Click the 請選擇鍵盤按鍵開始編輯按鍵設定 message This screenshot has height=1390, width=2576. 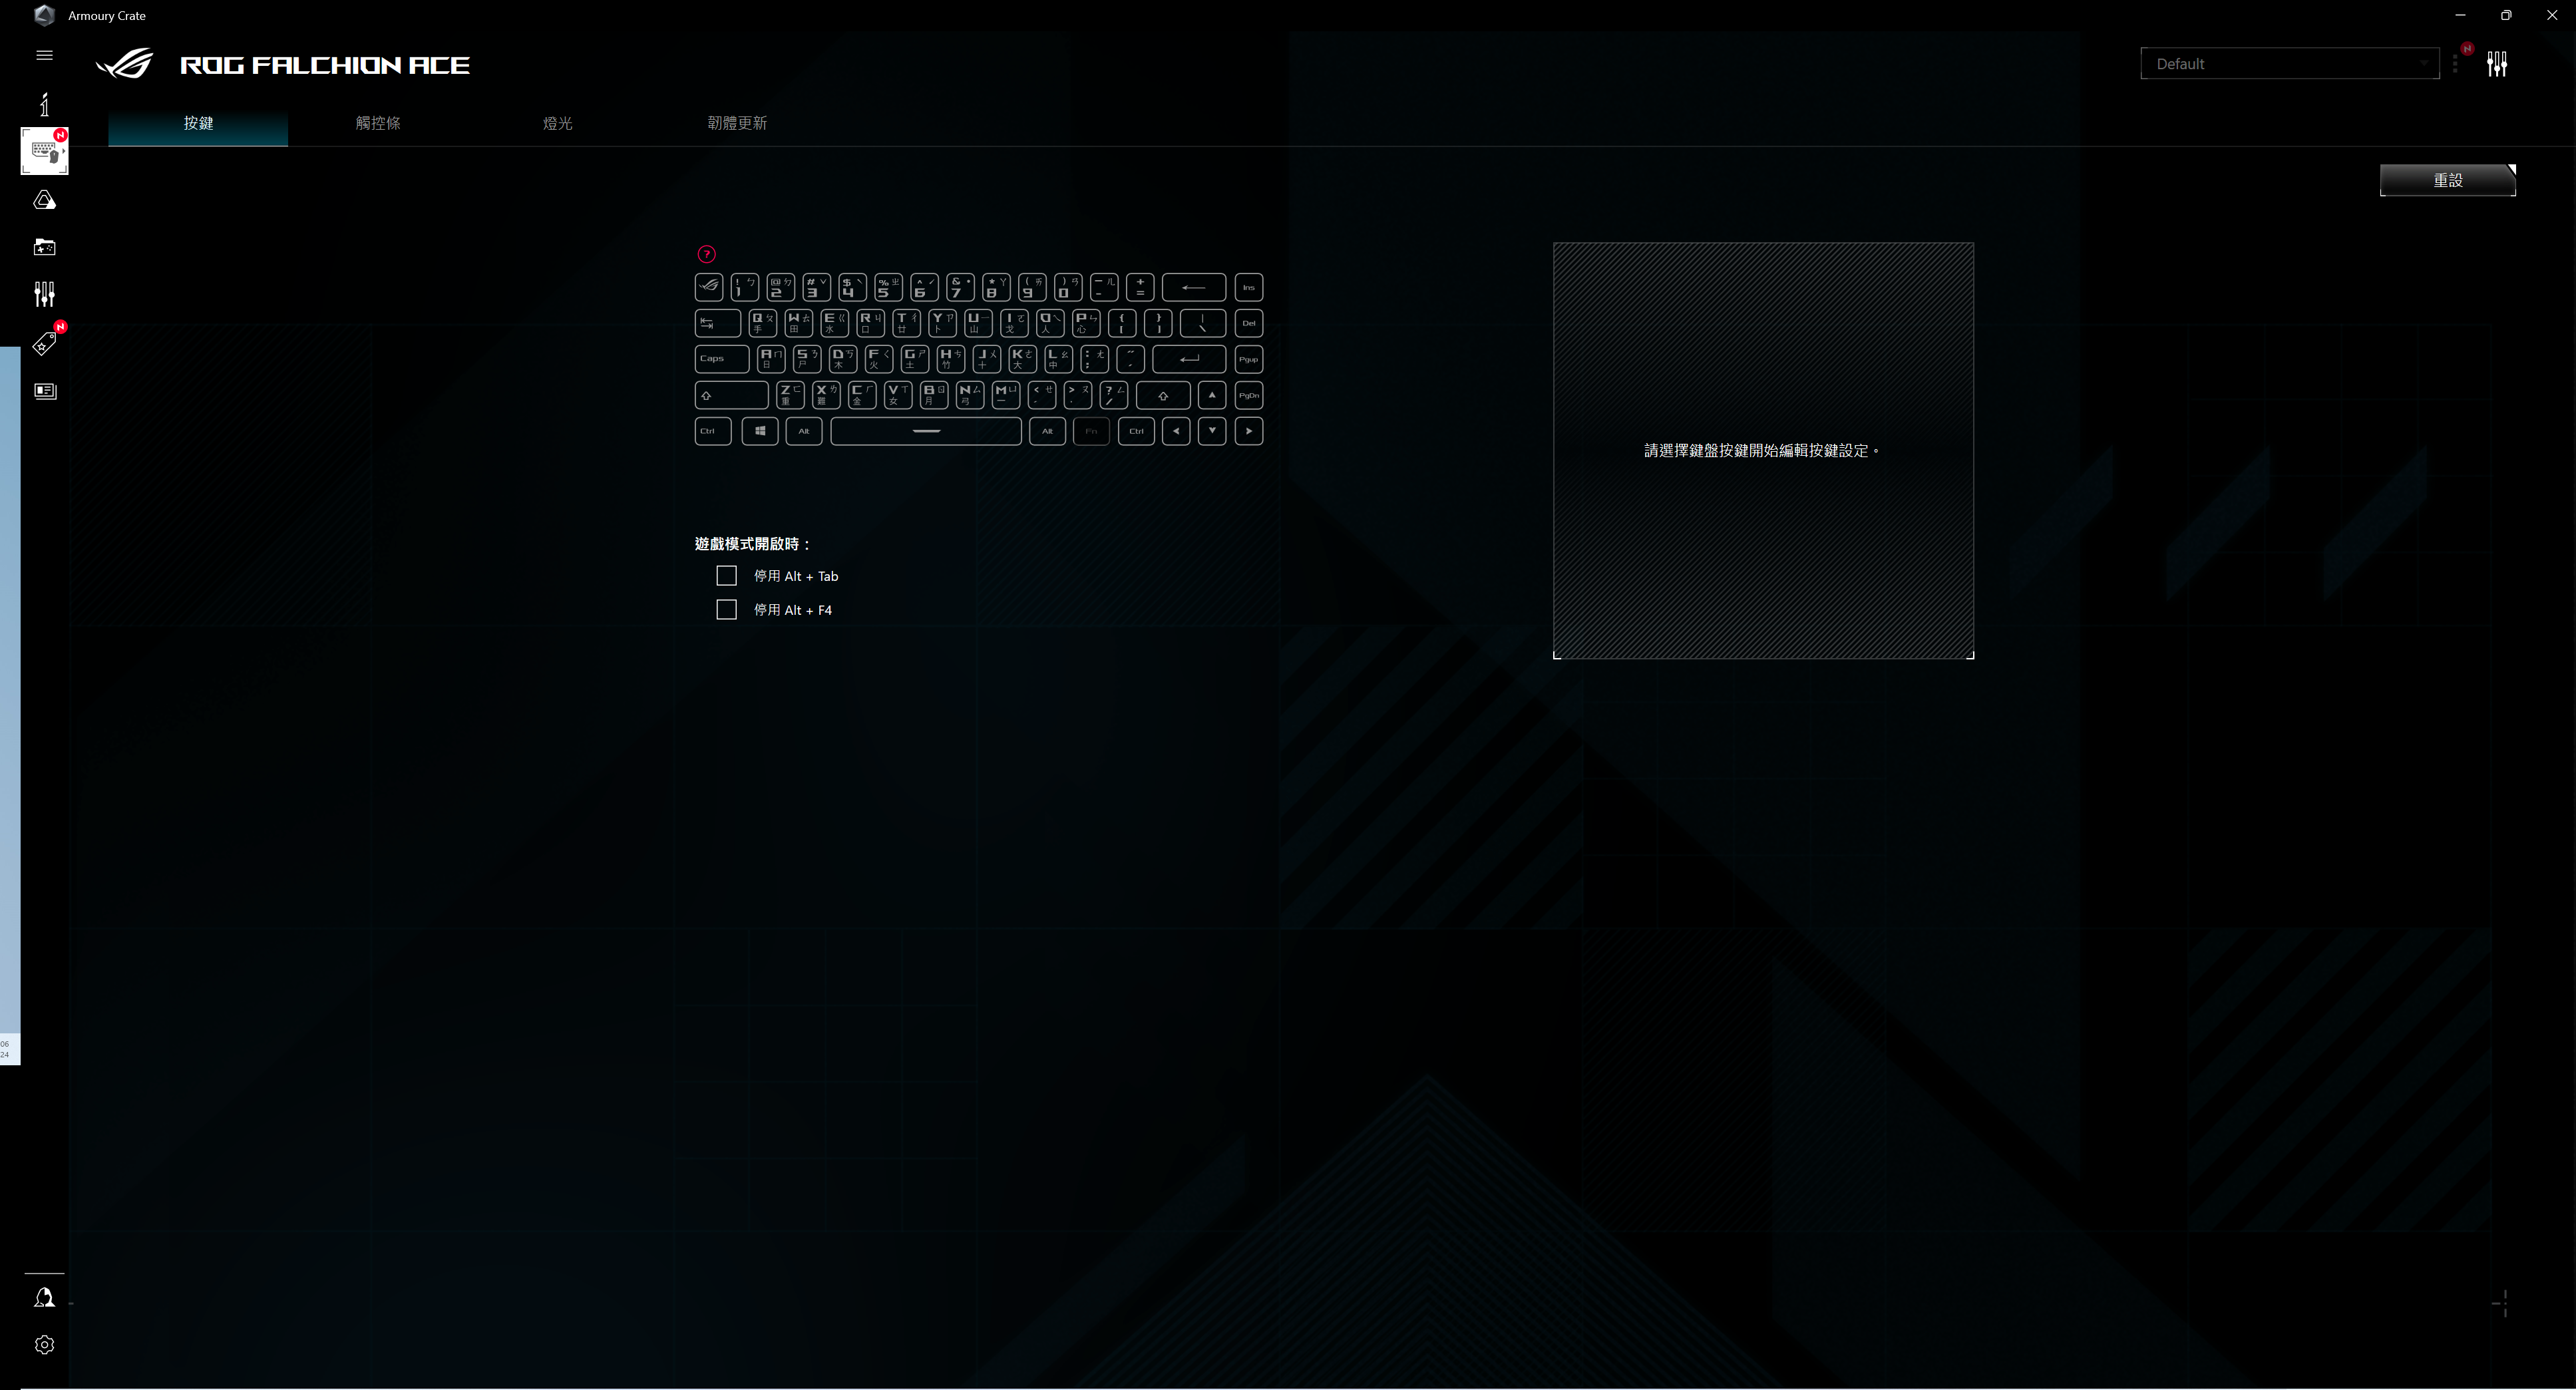(x=1762, y=451)
